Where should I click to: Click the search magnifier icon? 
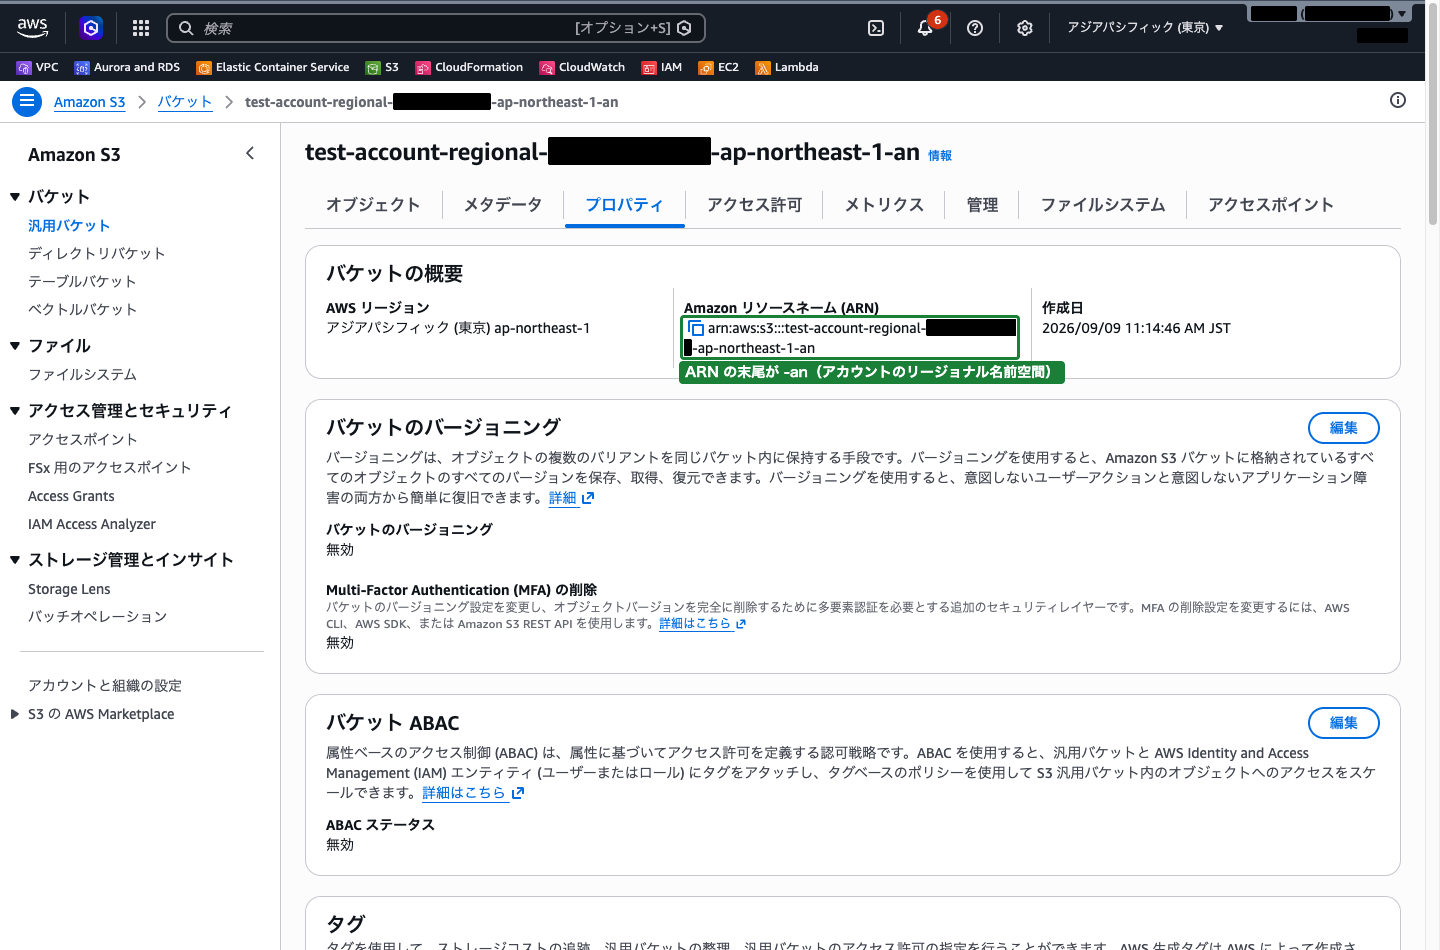pyautogui.click(x=186, y=28)
